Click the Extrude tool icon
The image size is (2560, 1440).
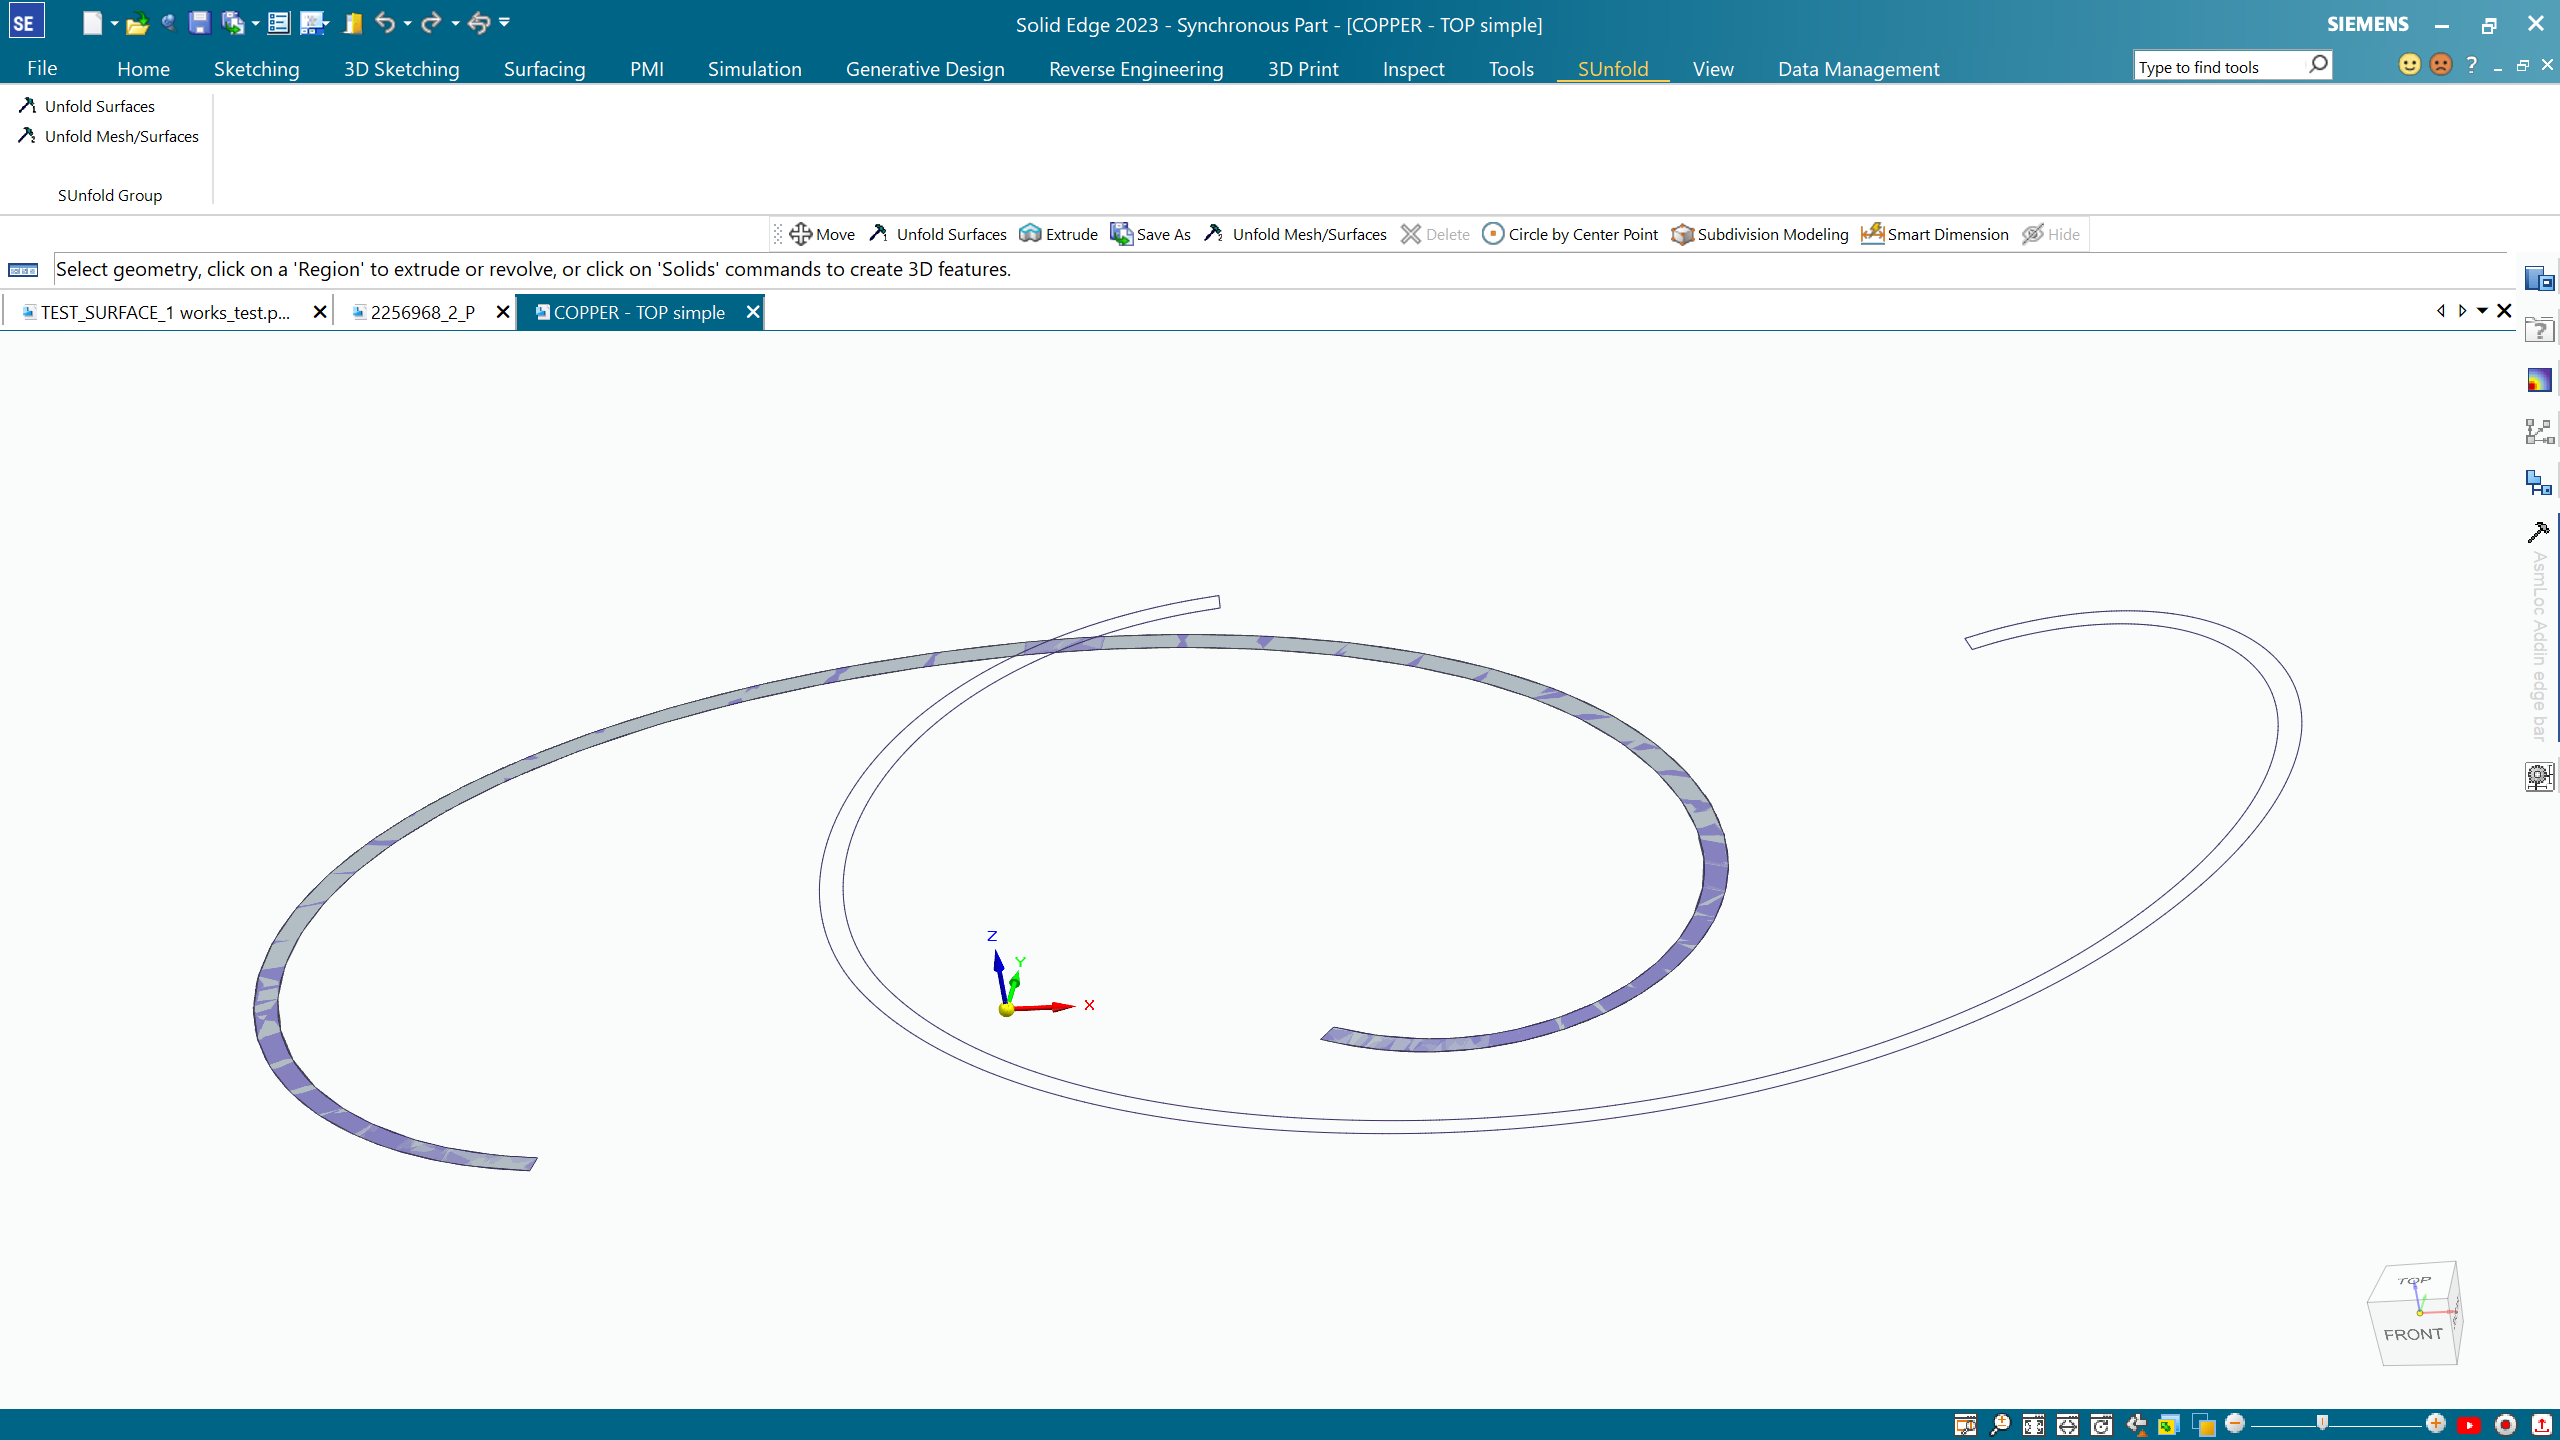(x=1030, y=234)
